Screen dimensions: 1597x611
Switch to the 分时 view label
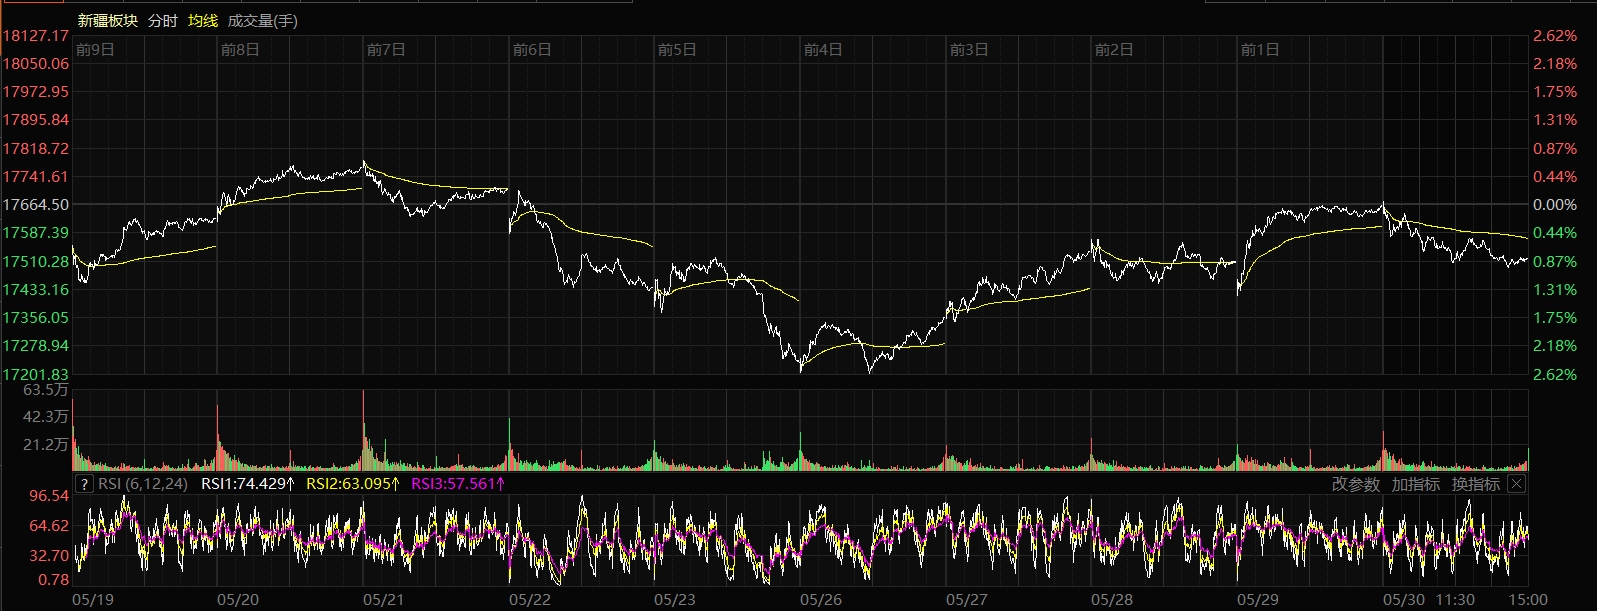coord(162,20)
